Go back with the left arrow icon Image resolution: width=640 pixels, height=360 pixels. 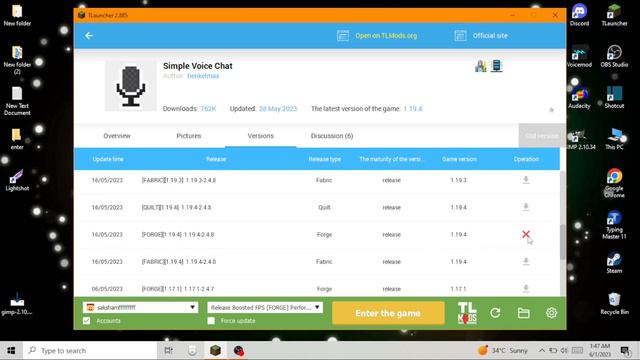point(89,36)
